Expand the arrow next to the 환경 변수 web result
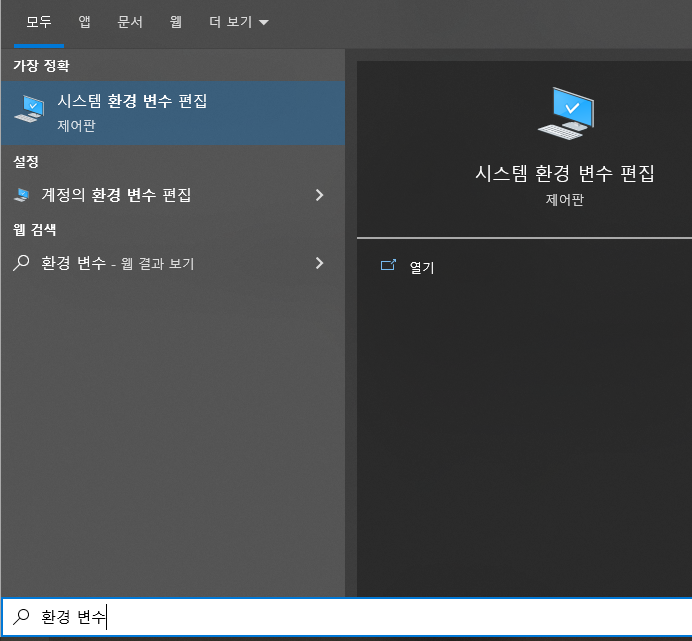Screen dimensions: 692x641 (320, 263)
